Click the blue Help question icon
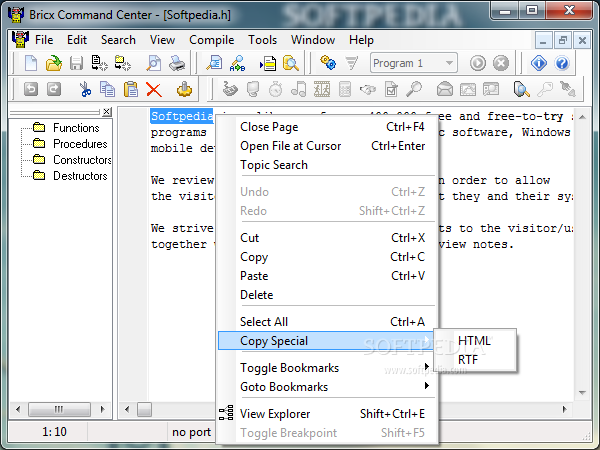The height and width of the screenshot is (450, 600). pyautogui.click(x=562, y=63)
